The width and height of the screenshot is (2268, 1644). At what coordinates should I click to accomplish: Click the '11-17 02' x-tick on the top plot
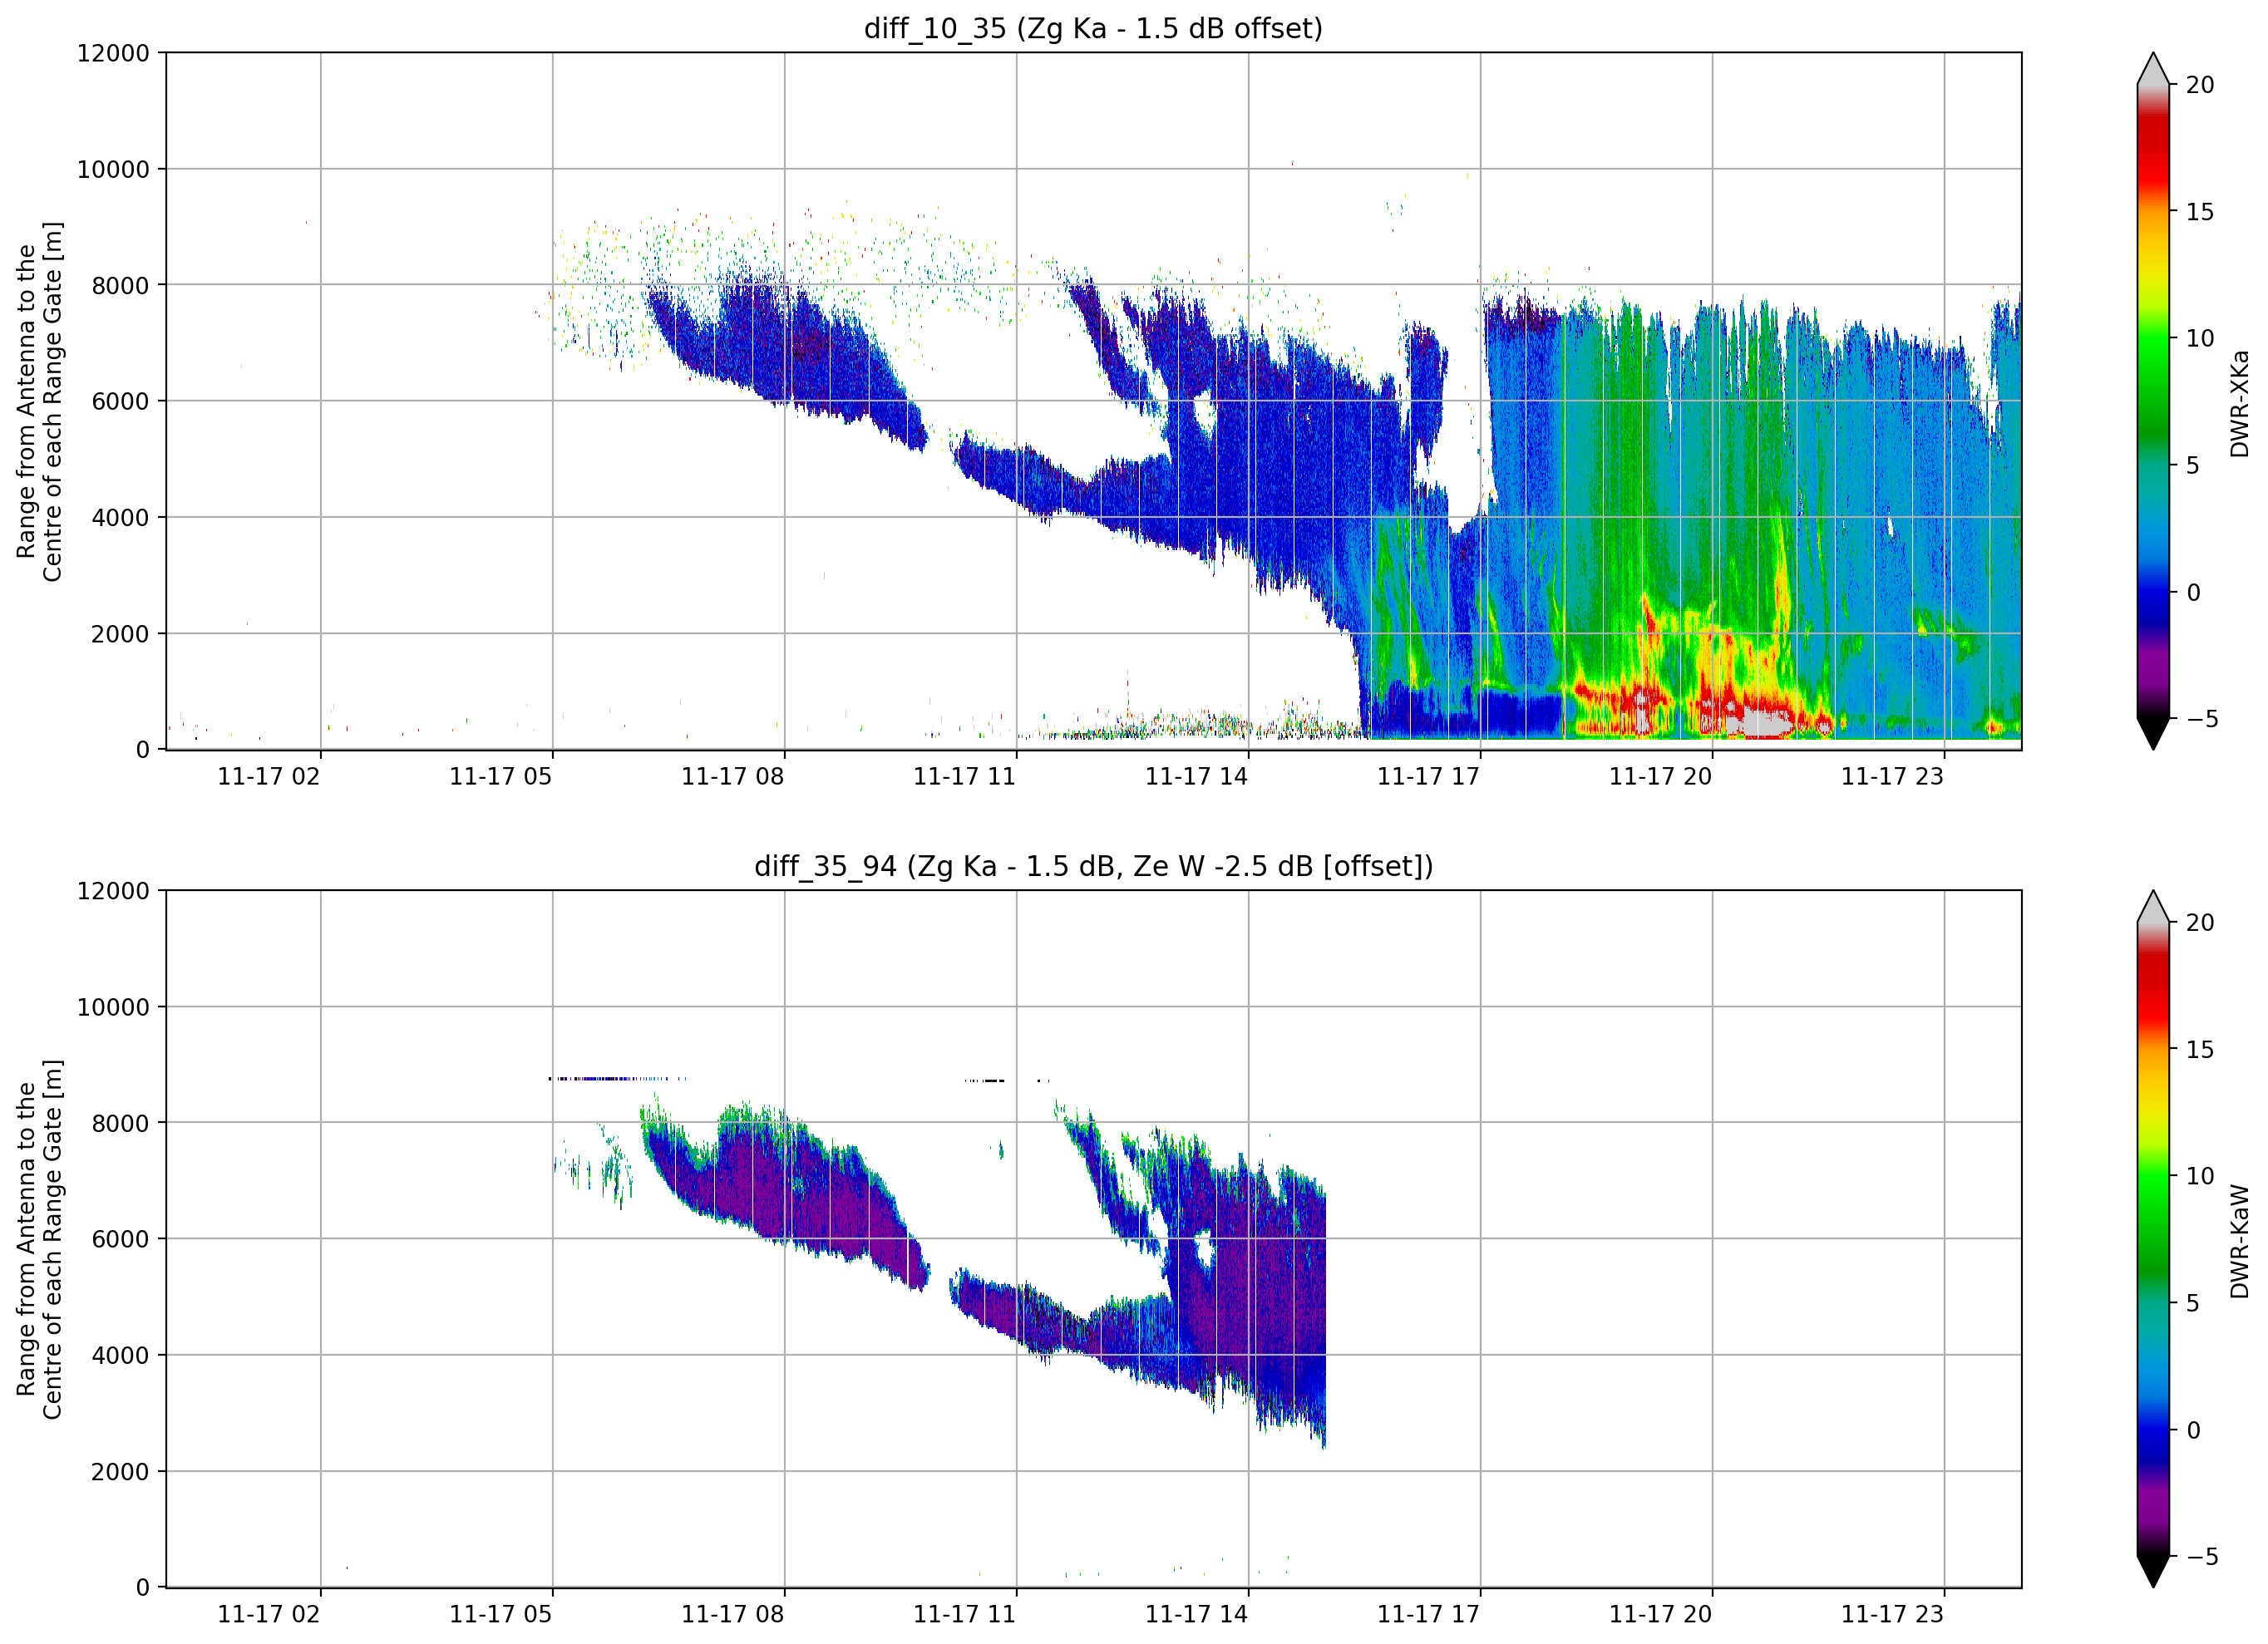click(269, 777)
